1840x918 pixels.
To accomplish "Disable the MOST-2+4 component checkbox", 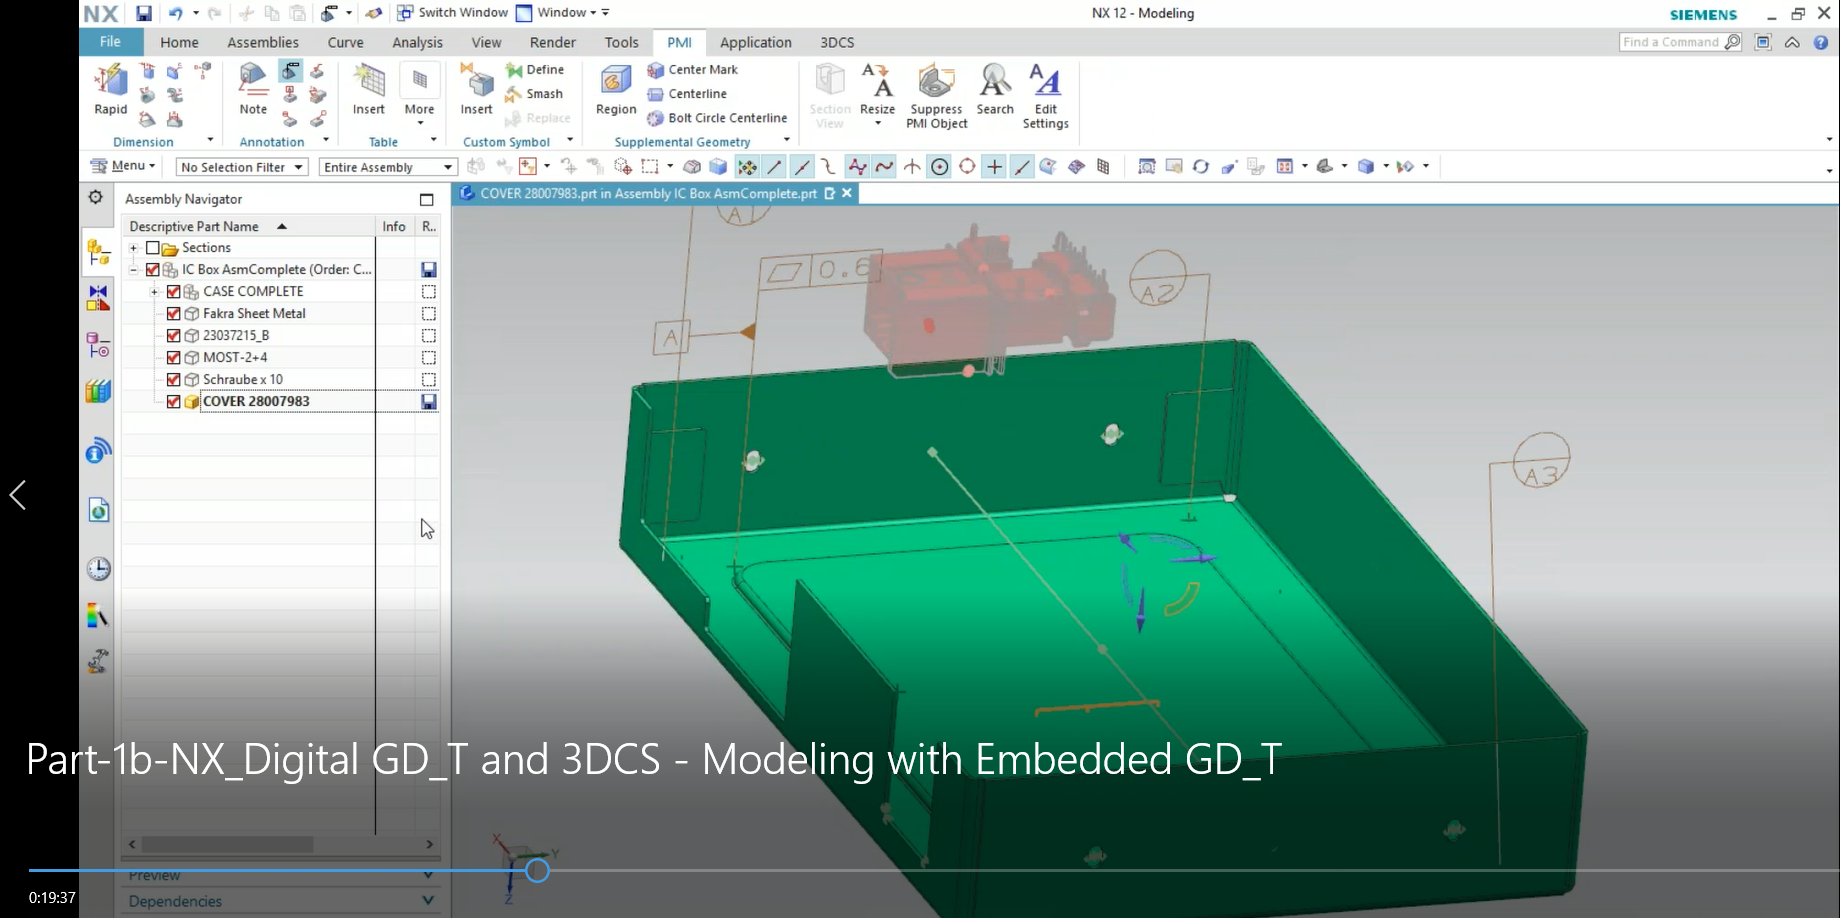I will (173, 357).
